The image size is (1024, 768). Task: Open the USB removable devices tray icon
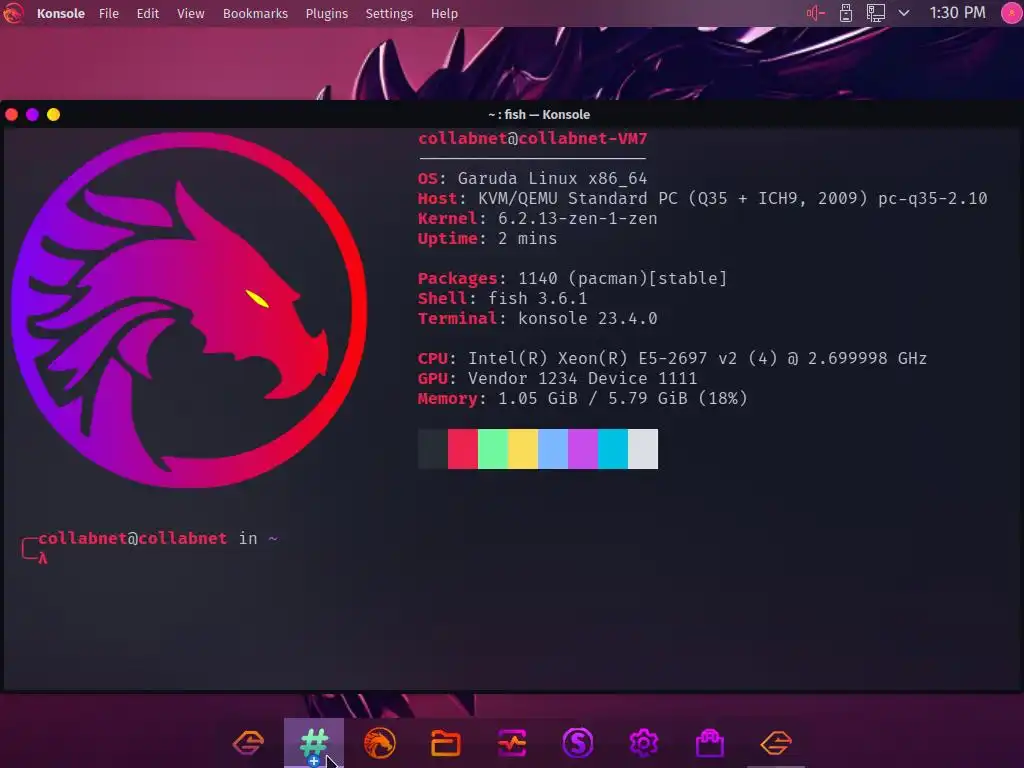(x=846, y=13)
